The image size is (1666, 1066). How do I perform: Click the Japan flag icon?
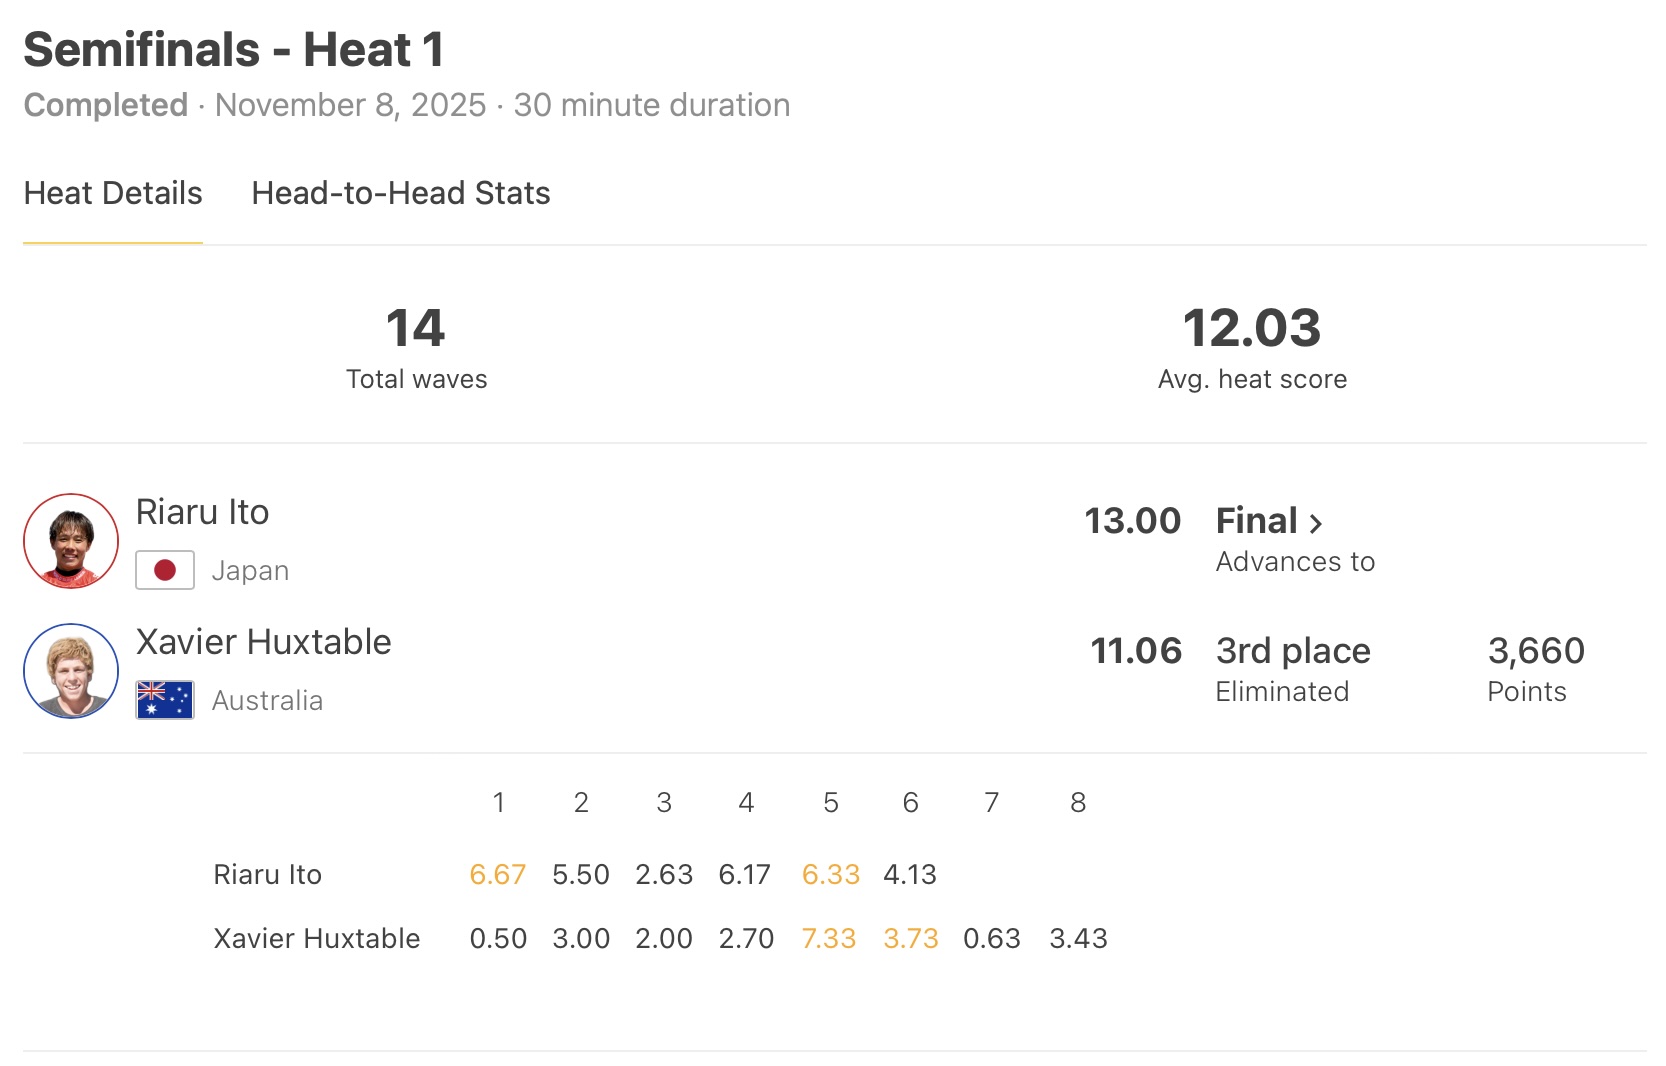pyautogui.click(x=165, y=570)
